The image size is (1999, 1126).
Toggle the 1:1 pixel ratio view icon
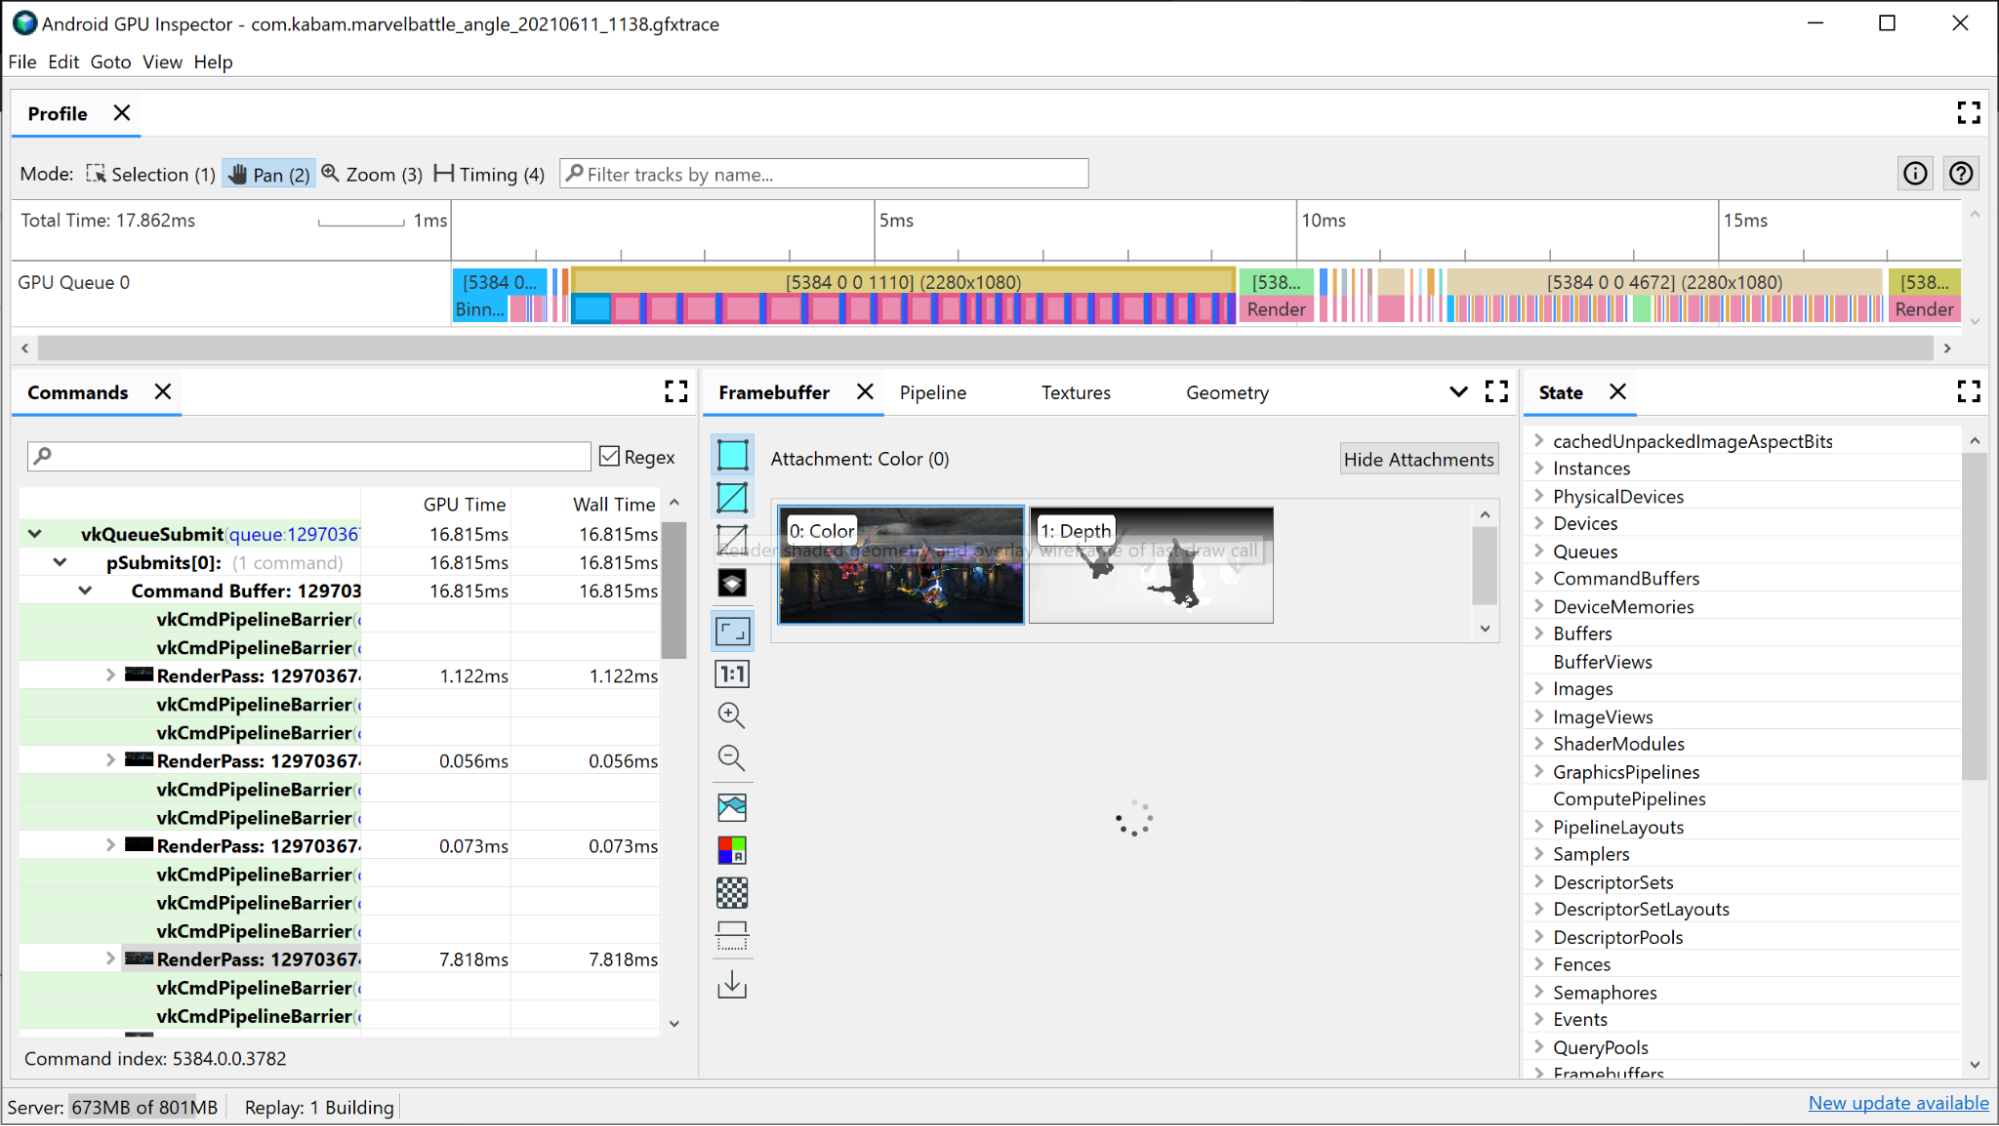pyautogui.click(x=732, y=673)
